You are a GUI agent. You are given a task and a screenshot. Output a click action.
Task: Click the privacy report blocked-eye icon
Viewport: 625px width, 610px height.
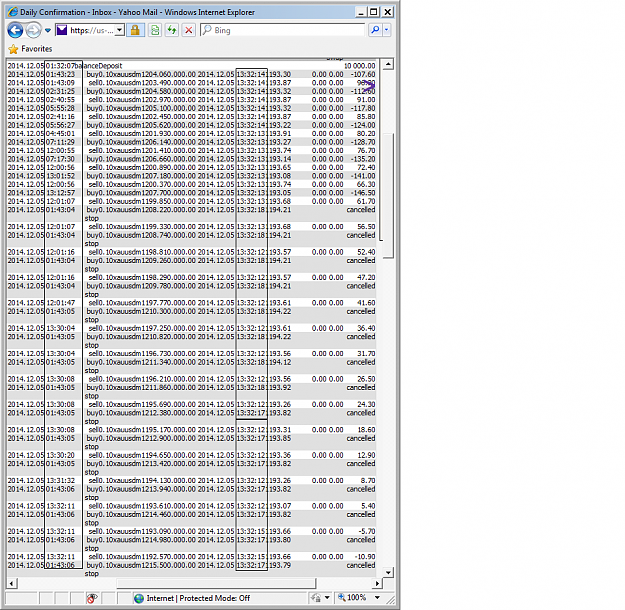(x=92, y=598)
